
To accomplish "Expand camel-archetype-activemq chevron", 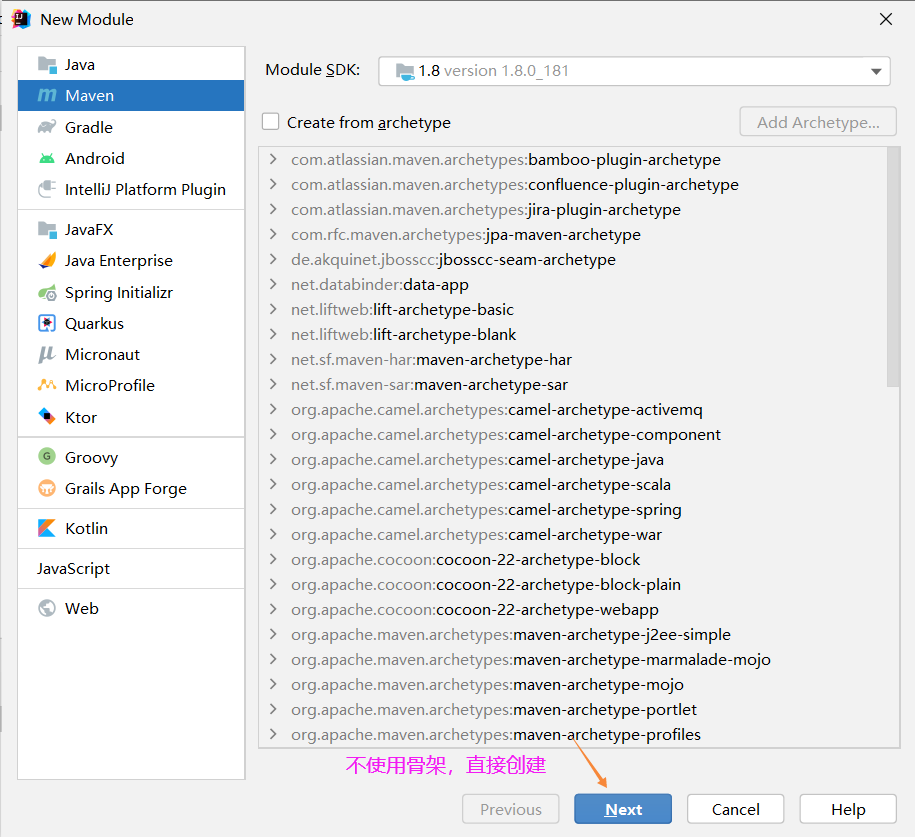I will click(273, 409).
